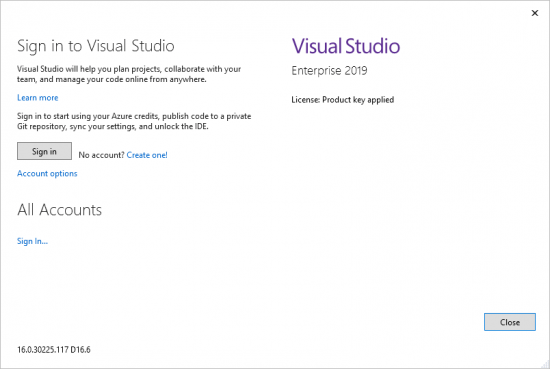Click Sign In... under All Accounts
Screen dimensions: 550x369
pyautogui.click(x=32, y=241)
